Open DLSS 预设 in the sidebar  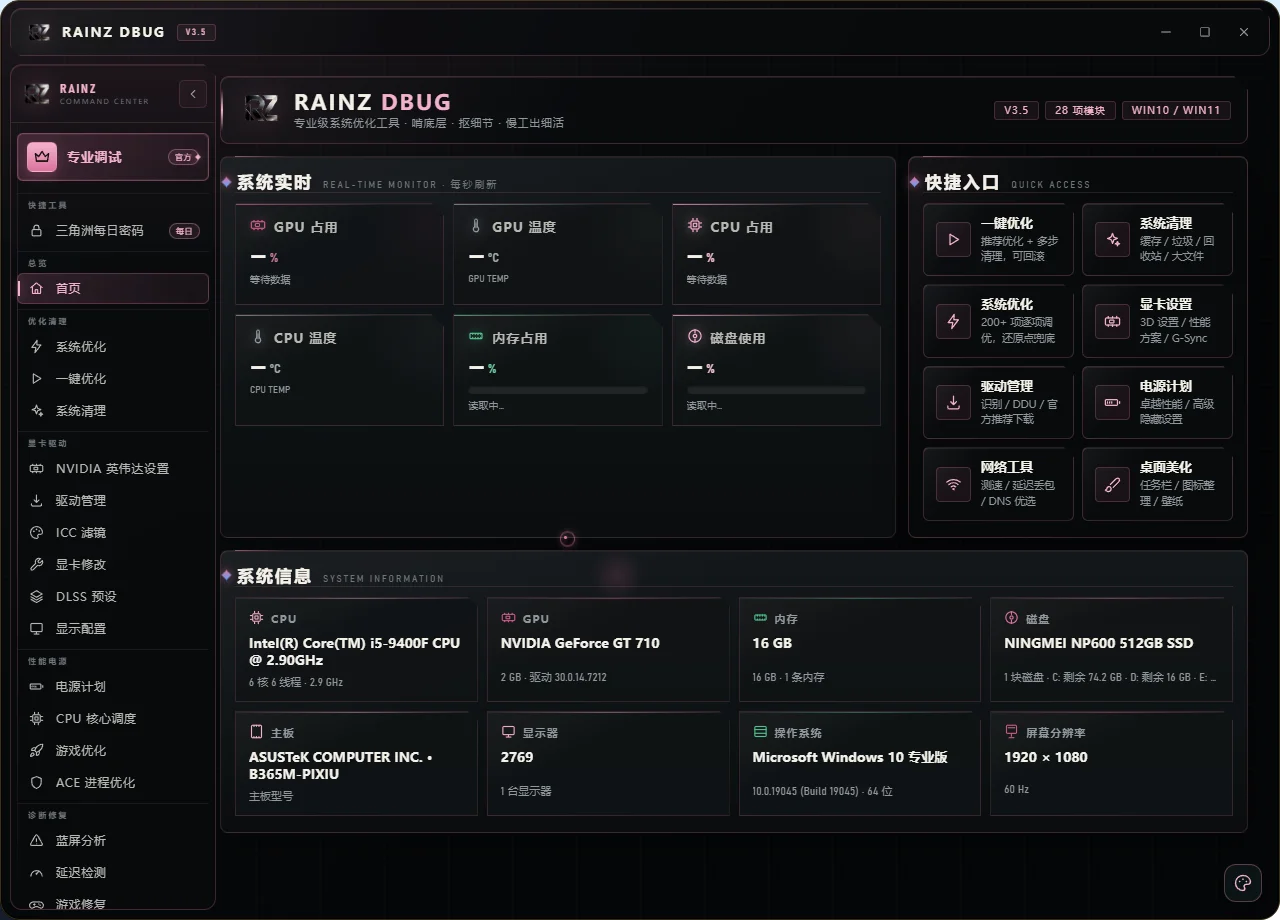(113, 596)
